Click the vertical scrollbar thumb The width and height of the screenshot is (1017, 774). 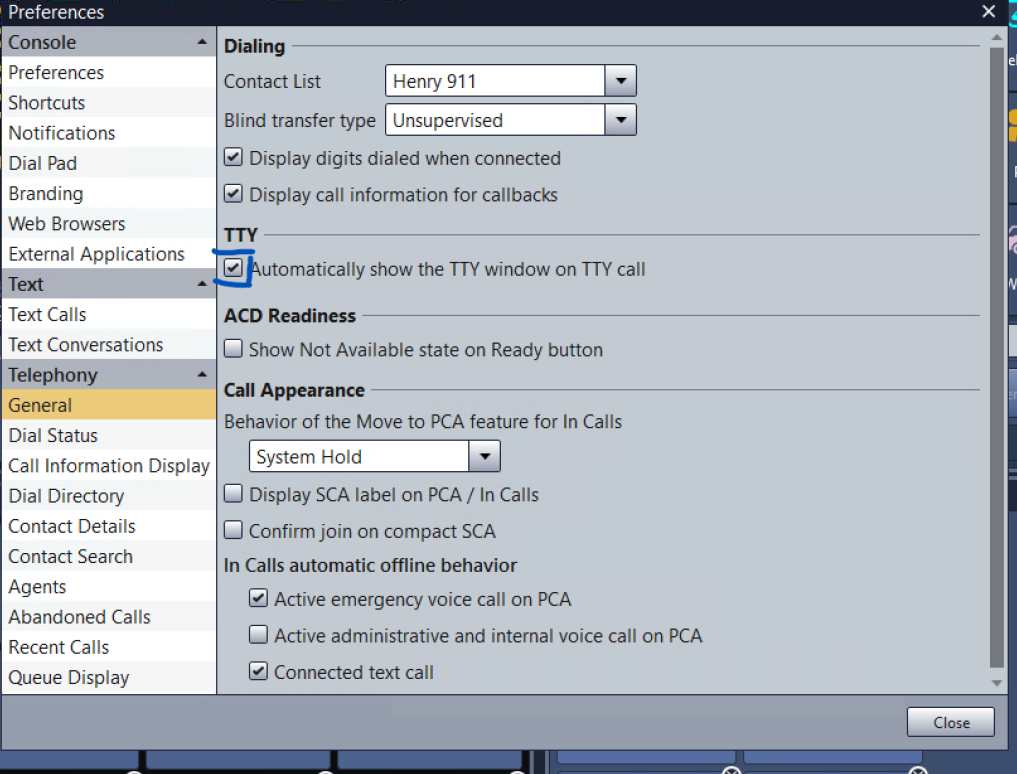coord(996,357)
